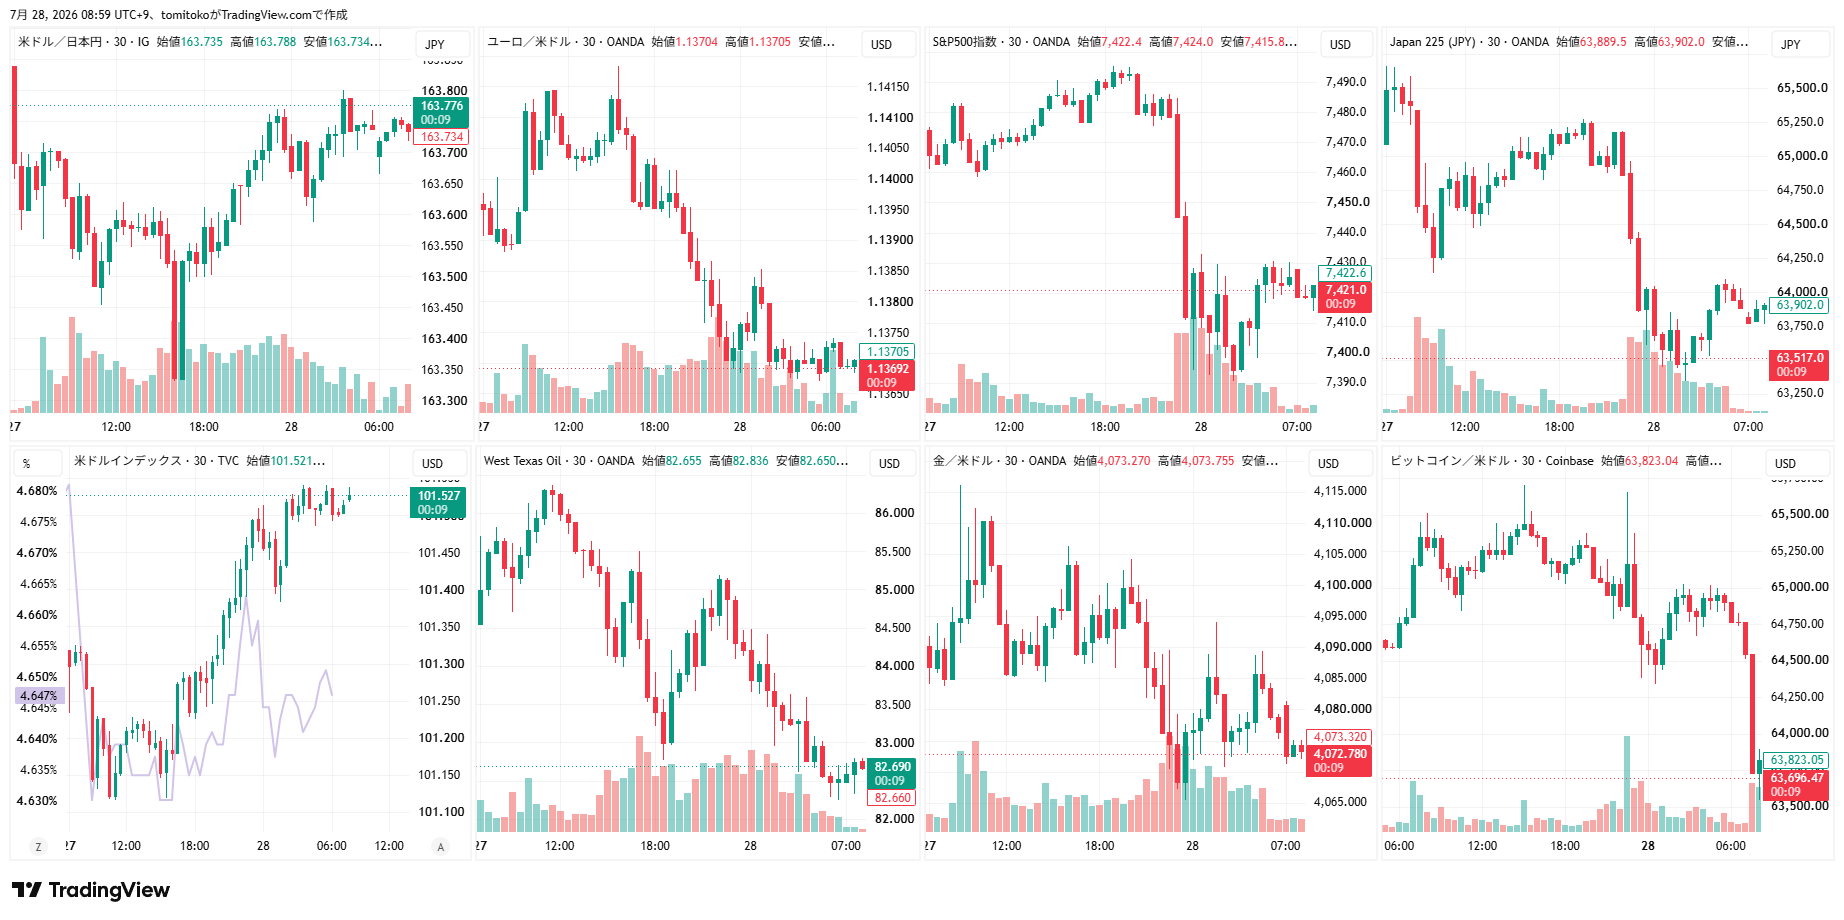Click the 18:00 time marker on USD/JPY chart
The width and height of the screenshot is (1844, 920).
coord(204,427)
